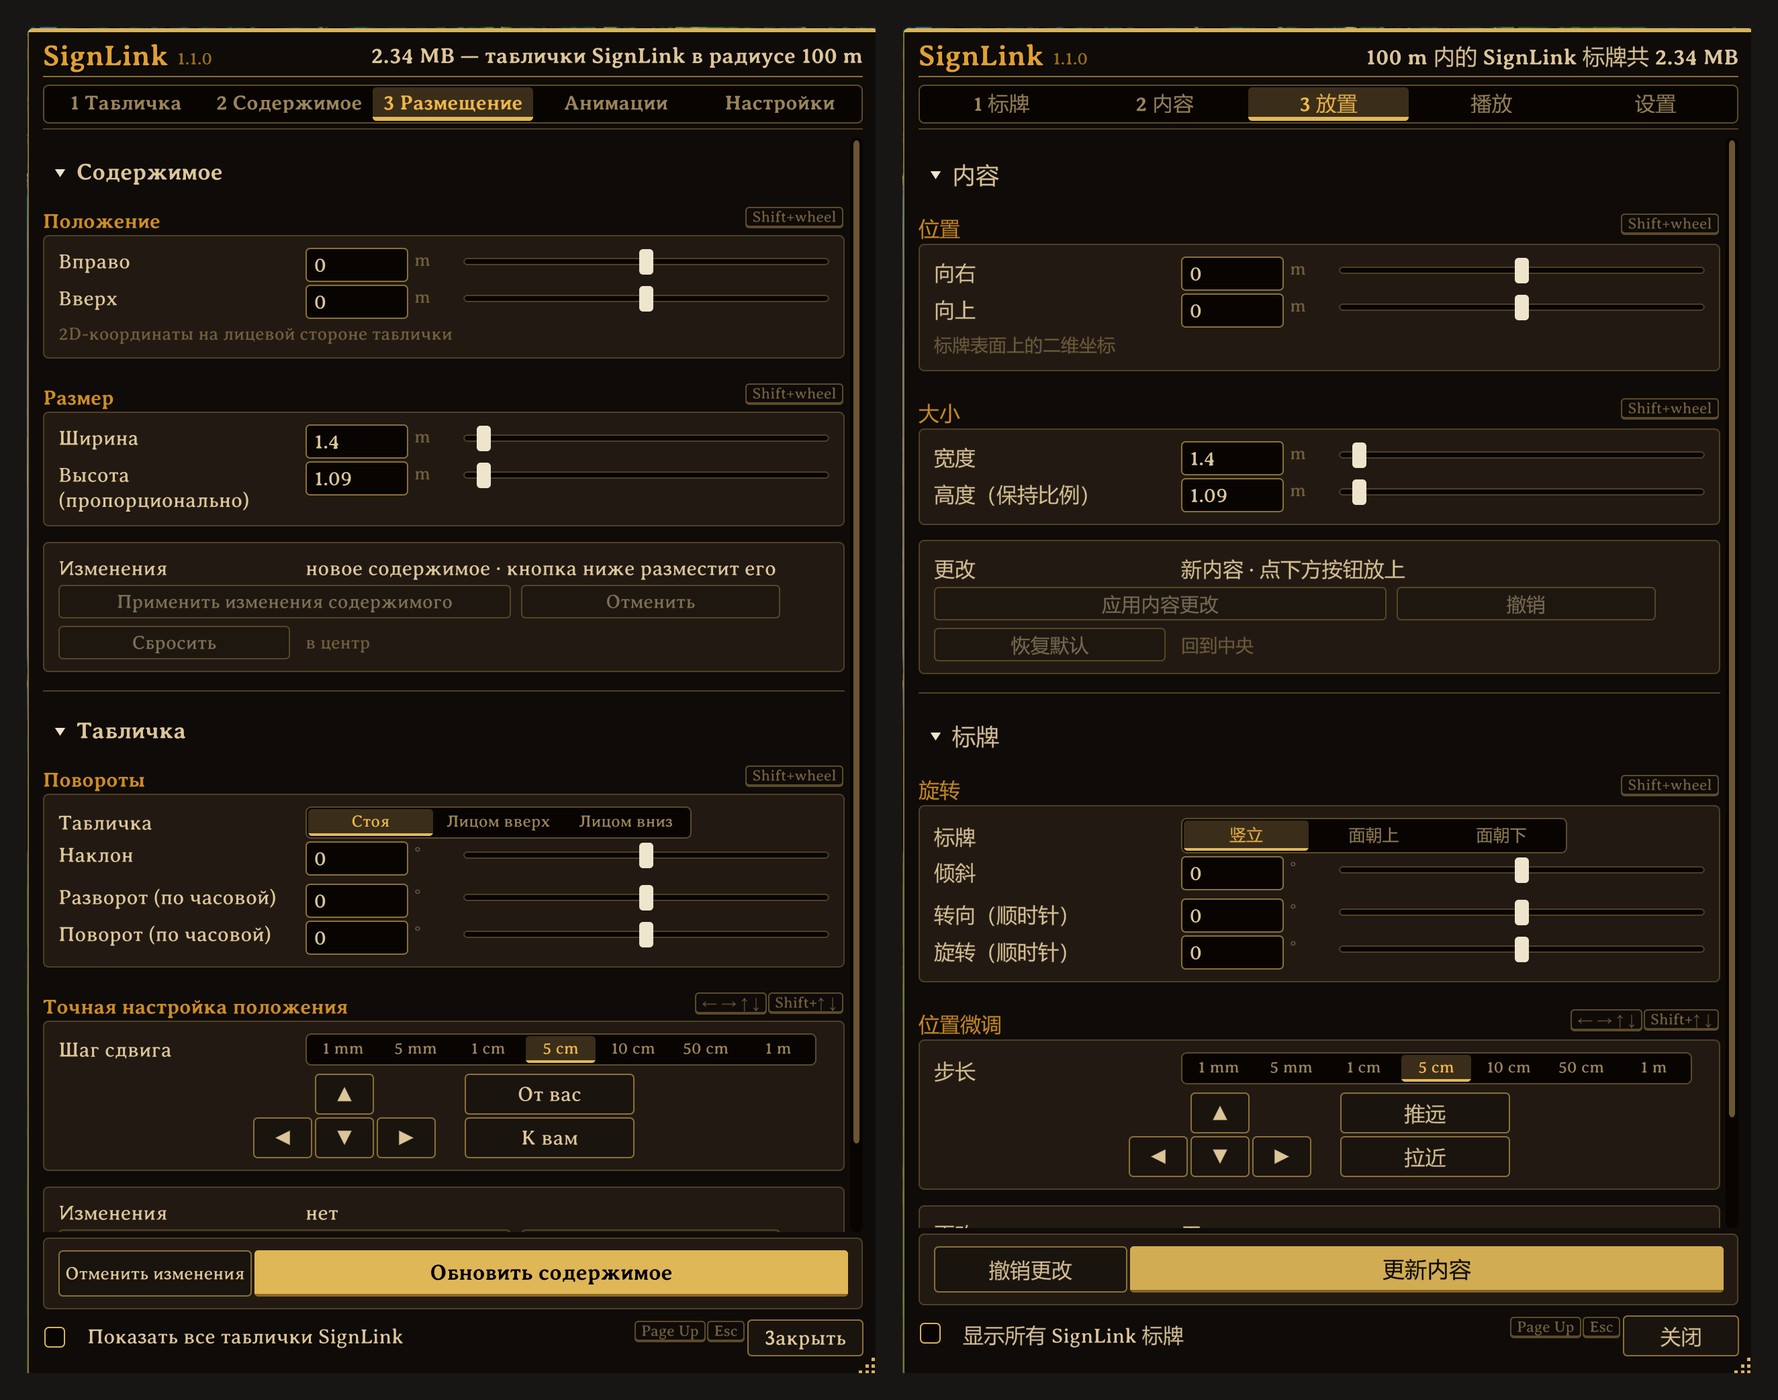Select 面朝上 orientation option
The width and height of the screenshot is (1778, 1400).
[x=1373, y=835]
